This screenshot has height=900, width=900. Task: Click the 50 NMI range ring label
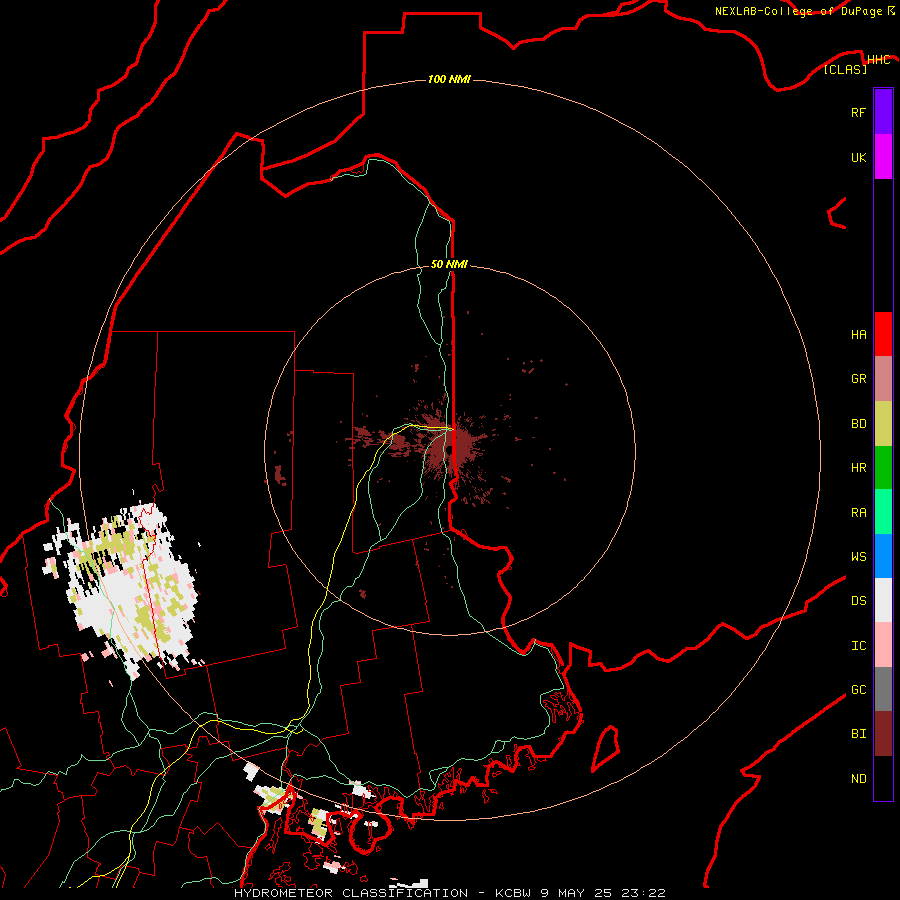coord(449,264)
